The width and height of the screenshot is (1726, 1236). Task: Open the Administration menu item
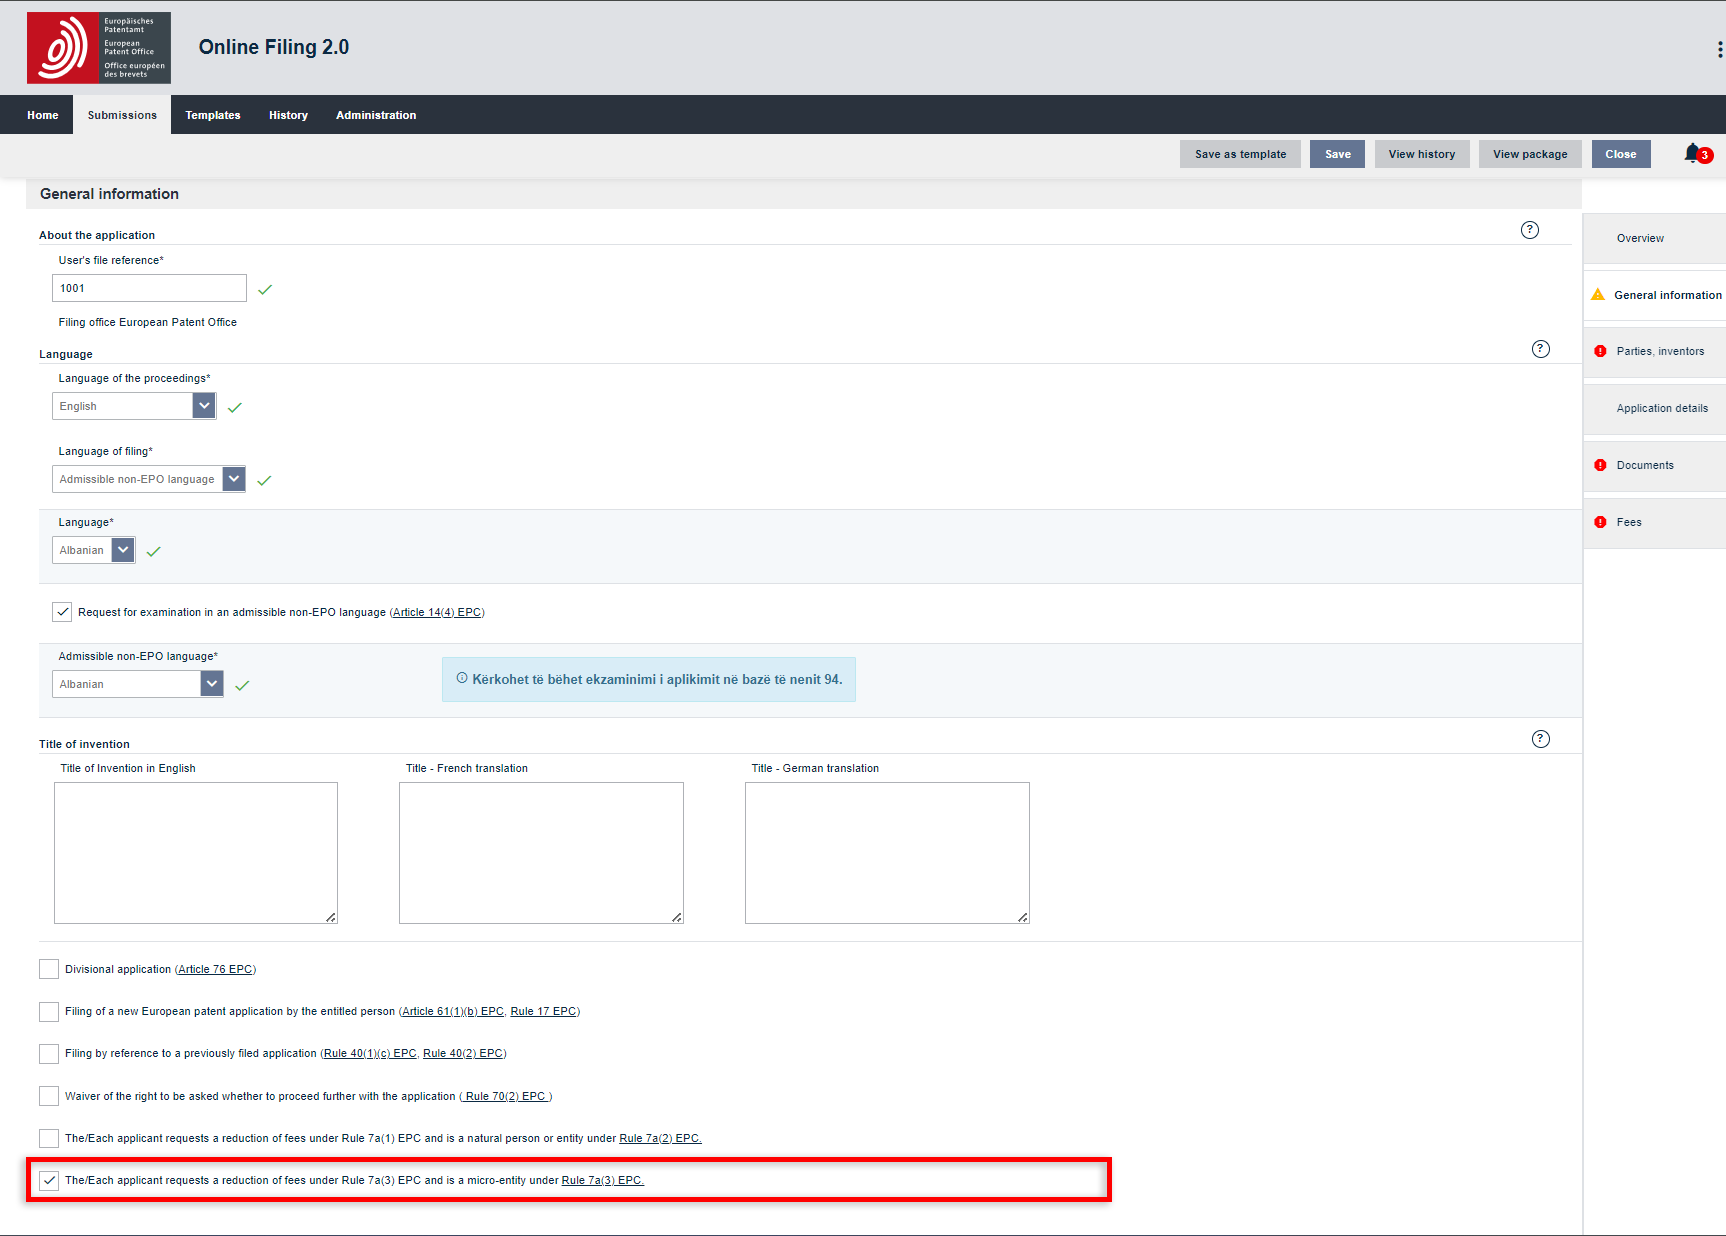(x=376, y=115)
